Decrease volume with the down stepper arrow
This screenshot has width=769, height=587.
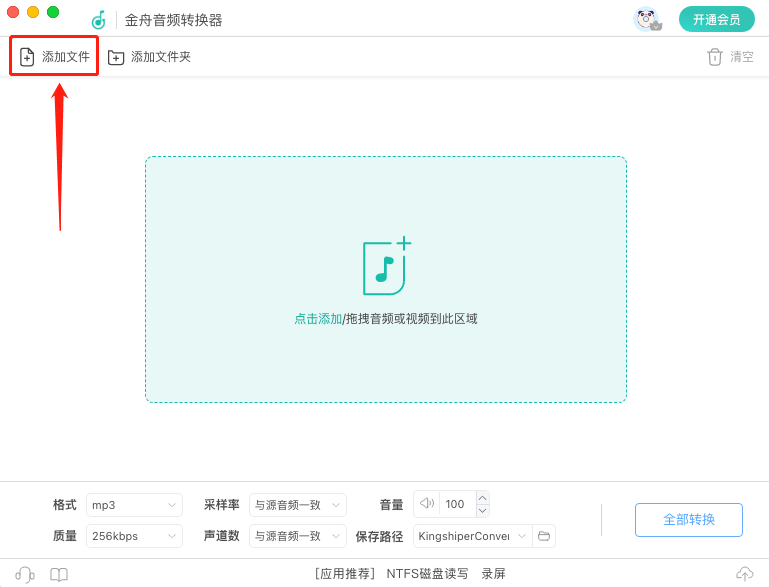(483, 510)
